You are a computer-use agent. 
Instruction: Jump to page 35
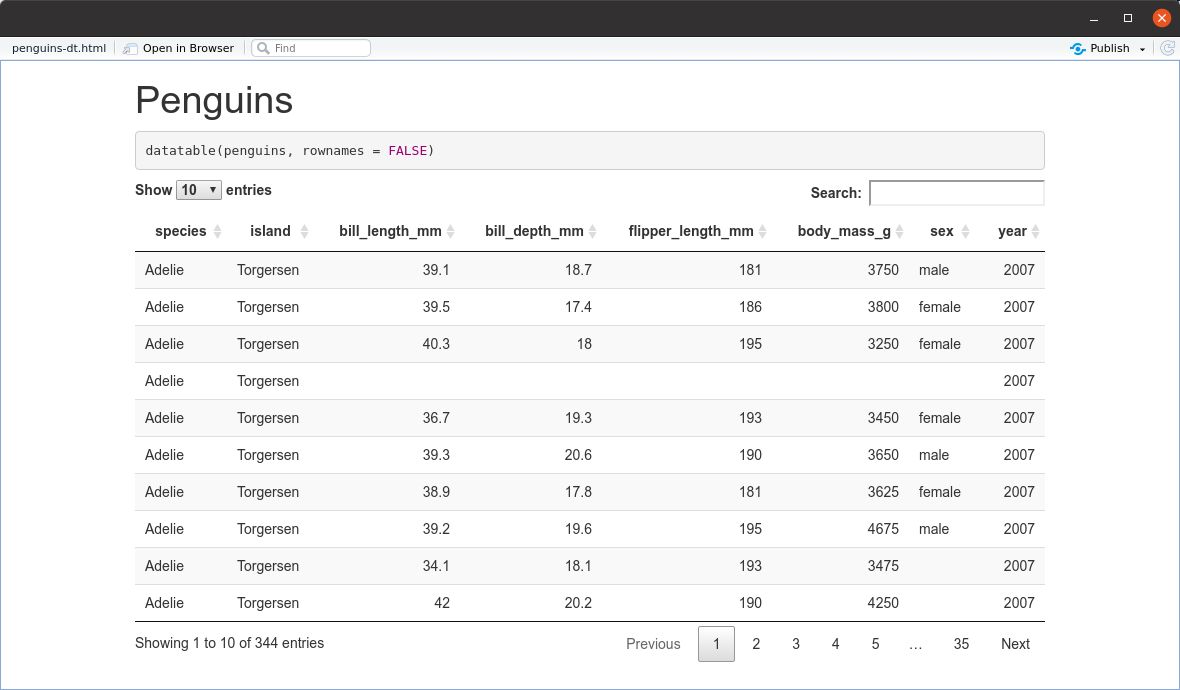click(961, 644)
